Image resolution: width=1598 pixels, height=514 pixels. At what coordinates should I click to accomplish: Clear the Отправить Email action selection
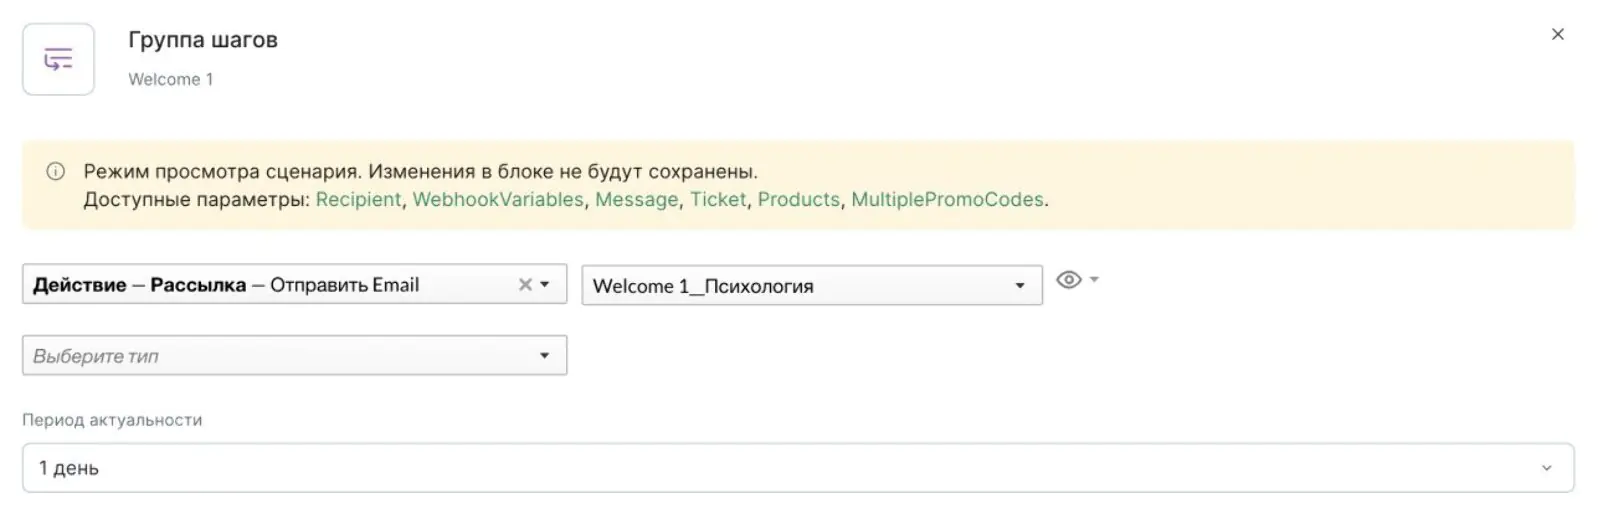click(x=524, y=284)
